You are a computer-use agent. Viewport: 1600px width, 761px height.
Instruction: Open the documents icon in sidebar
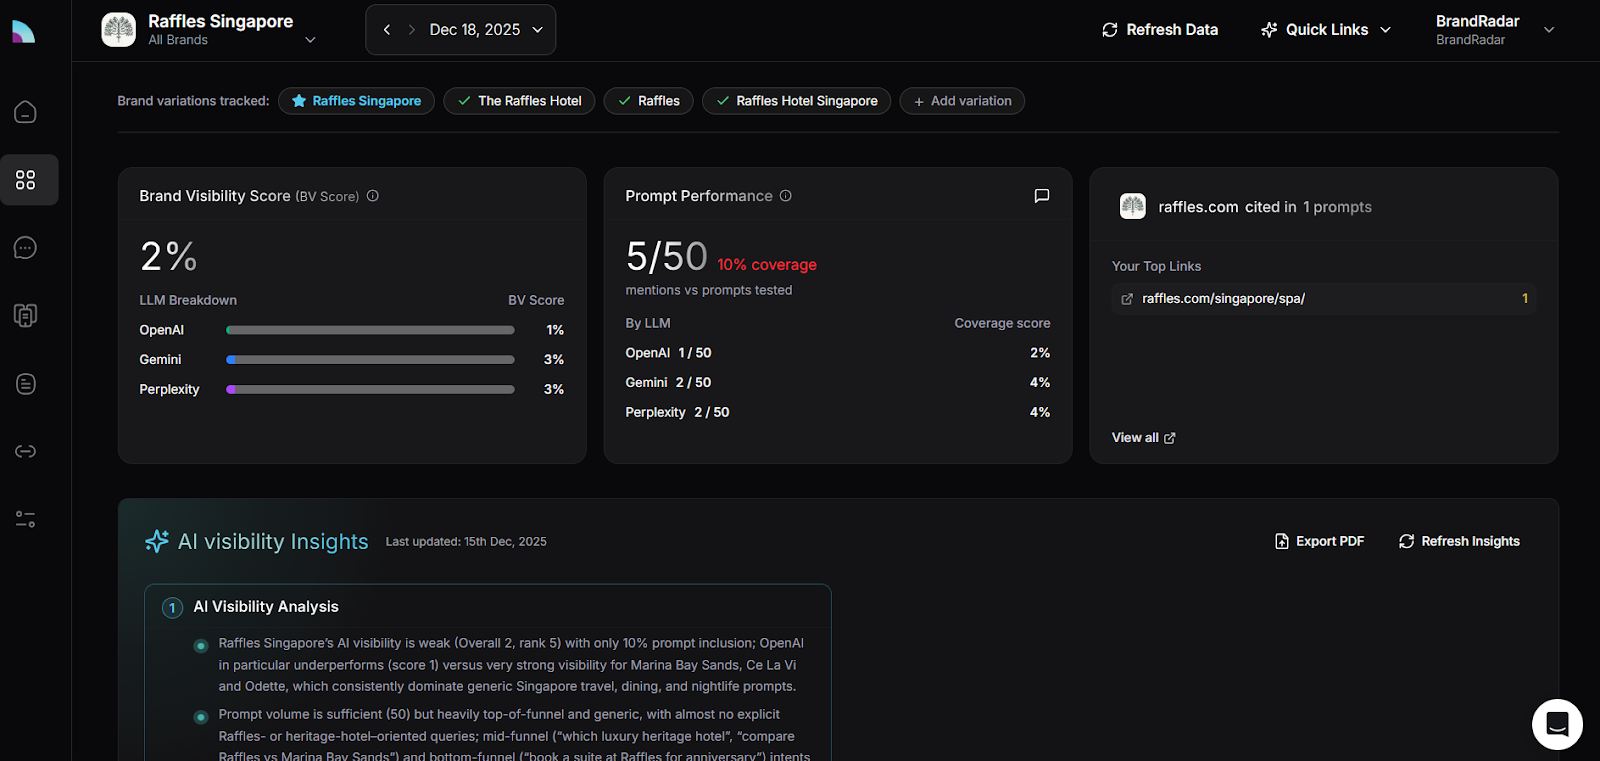[x=26, y=316]
